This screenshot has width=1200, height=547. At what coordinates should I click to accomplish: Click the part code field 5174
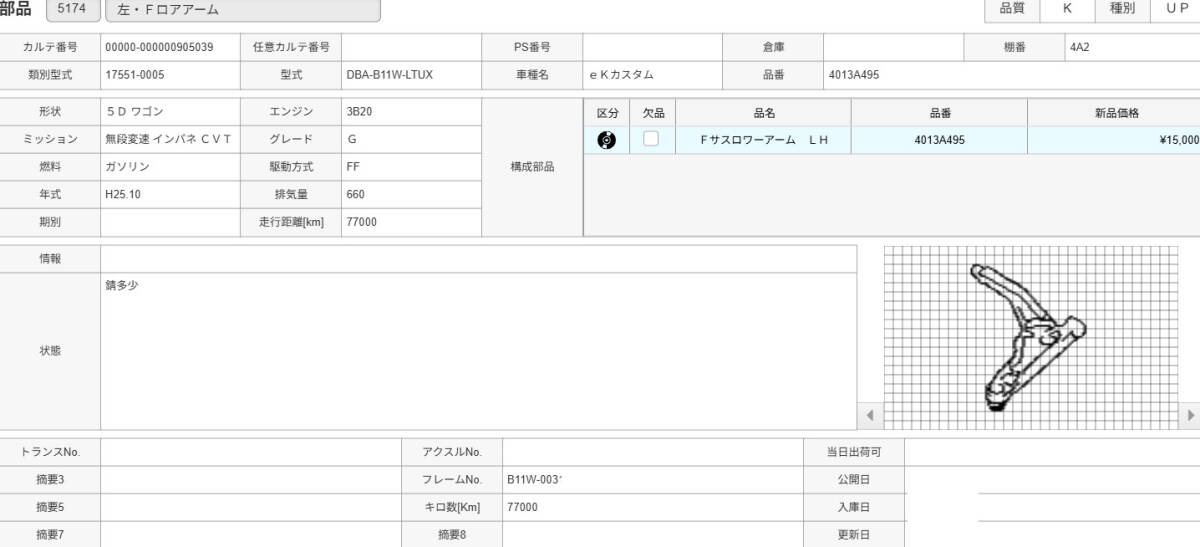[x=71, y=10]
